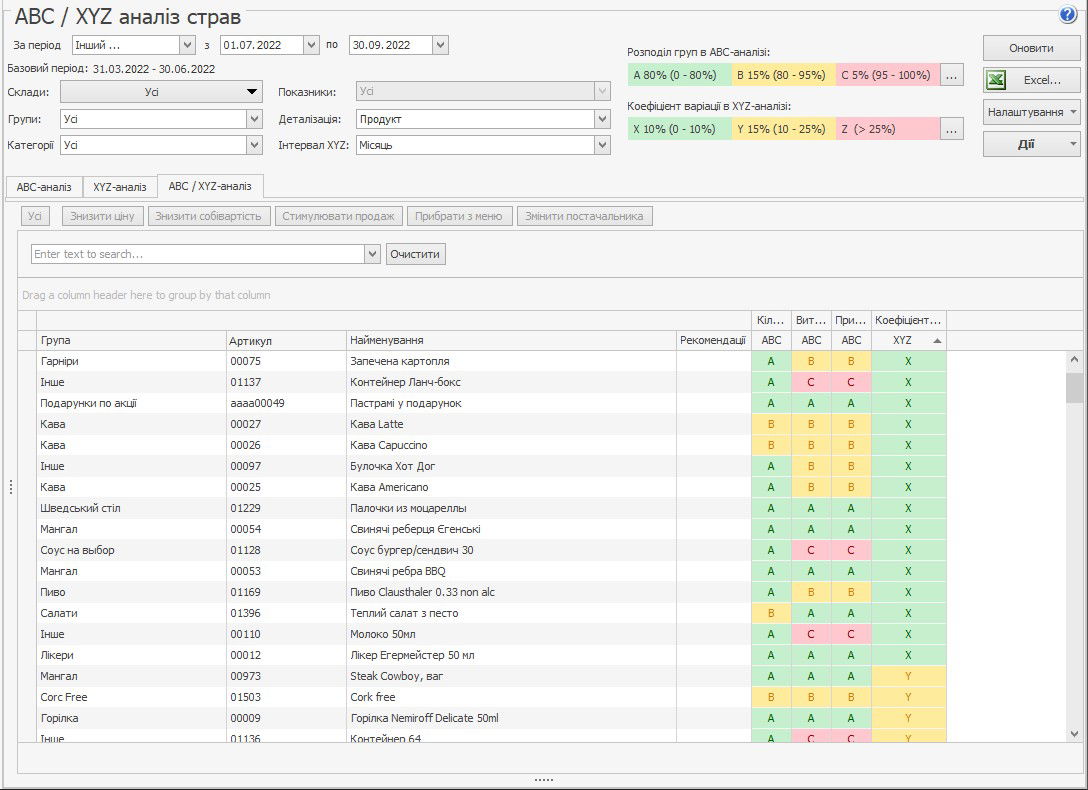
Task: Expand the Інтервал XYZ dropdown
Action: (602, 145)
